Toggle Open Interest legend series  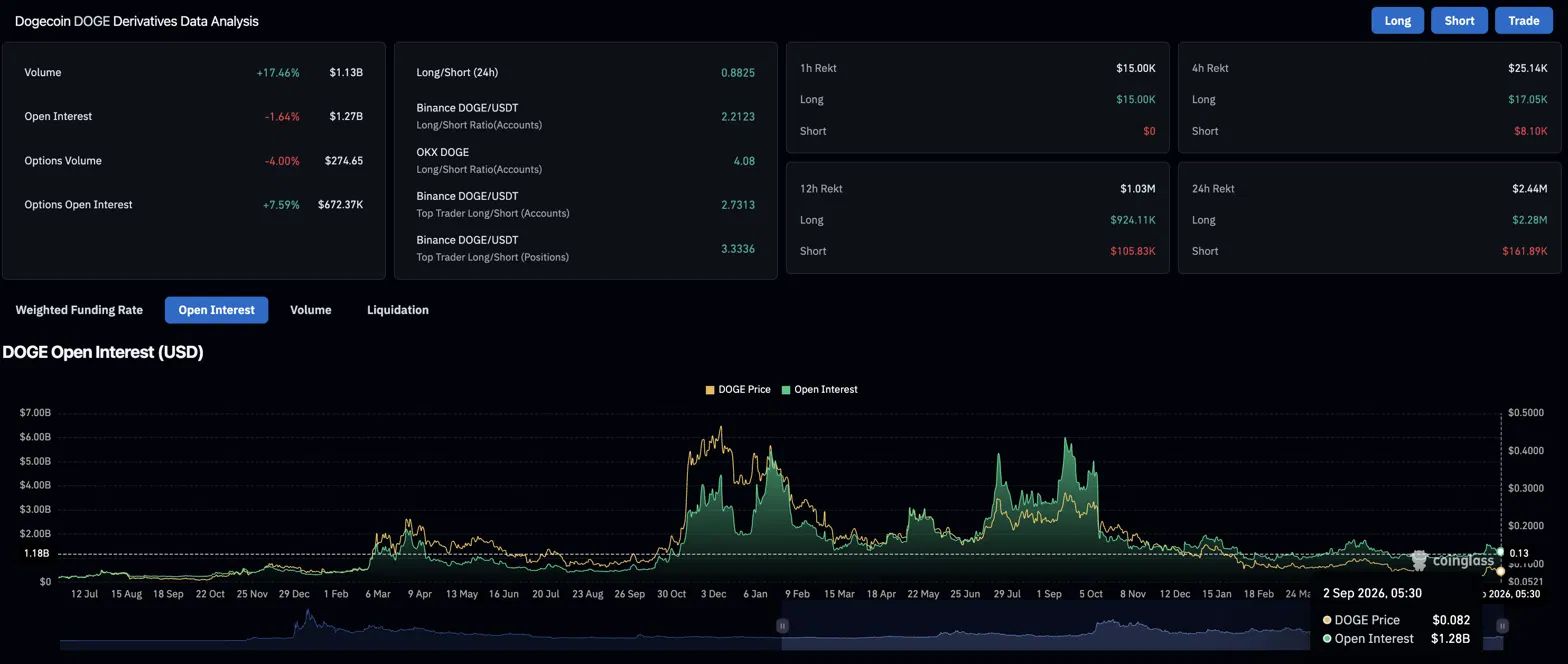coord(819,389)
